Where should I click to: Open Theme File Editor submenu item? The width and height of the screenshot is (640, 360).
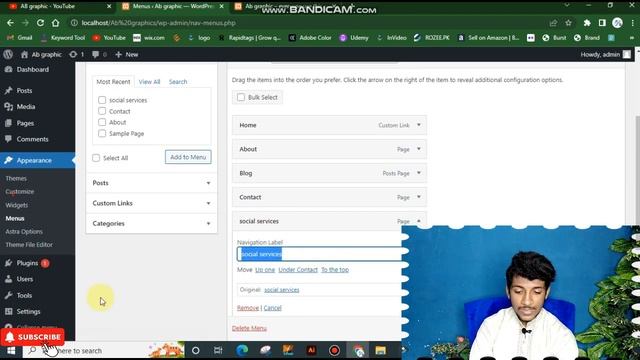click(29, 245)
